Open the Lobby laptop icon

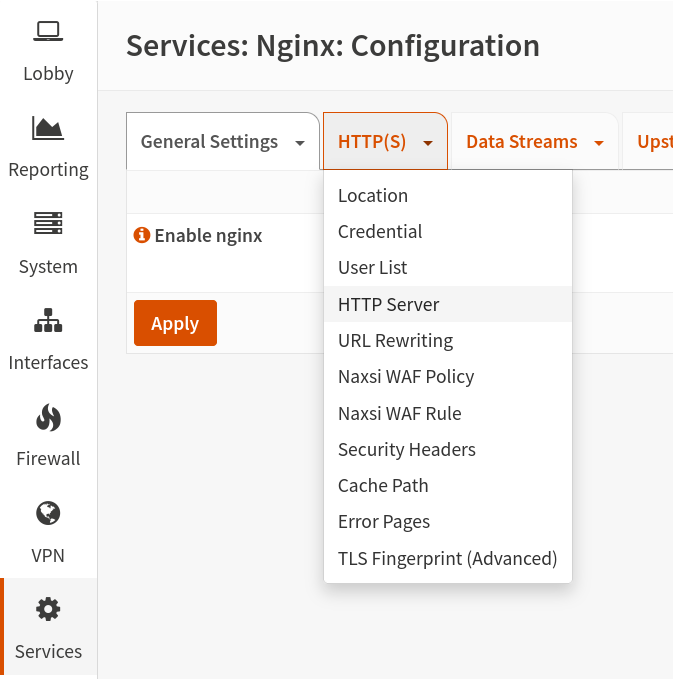pos(48,31)
